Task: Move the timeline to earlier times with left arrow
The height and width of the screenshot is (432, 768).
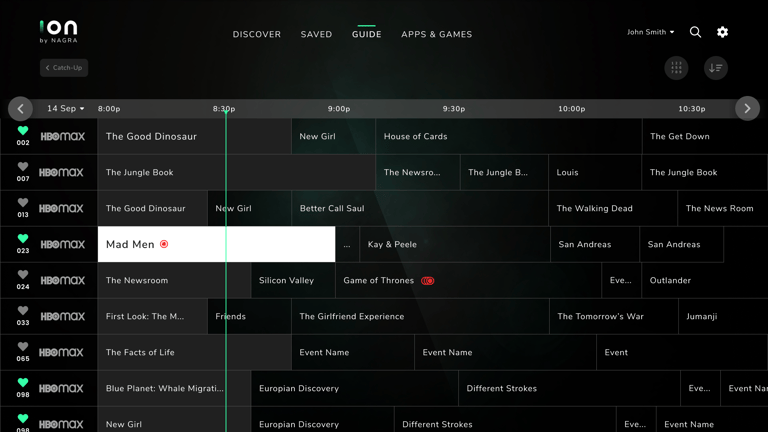Action: pos(21,109)
